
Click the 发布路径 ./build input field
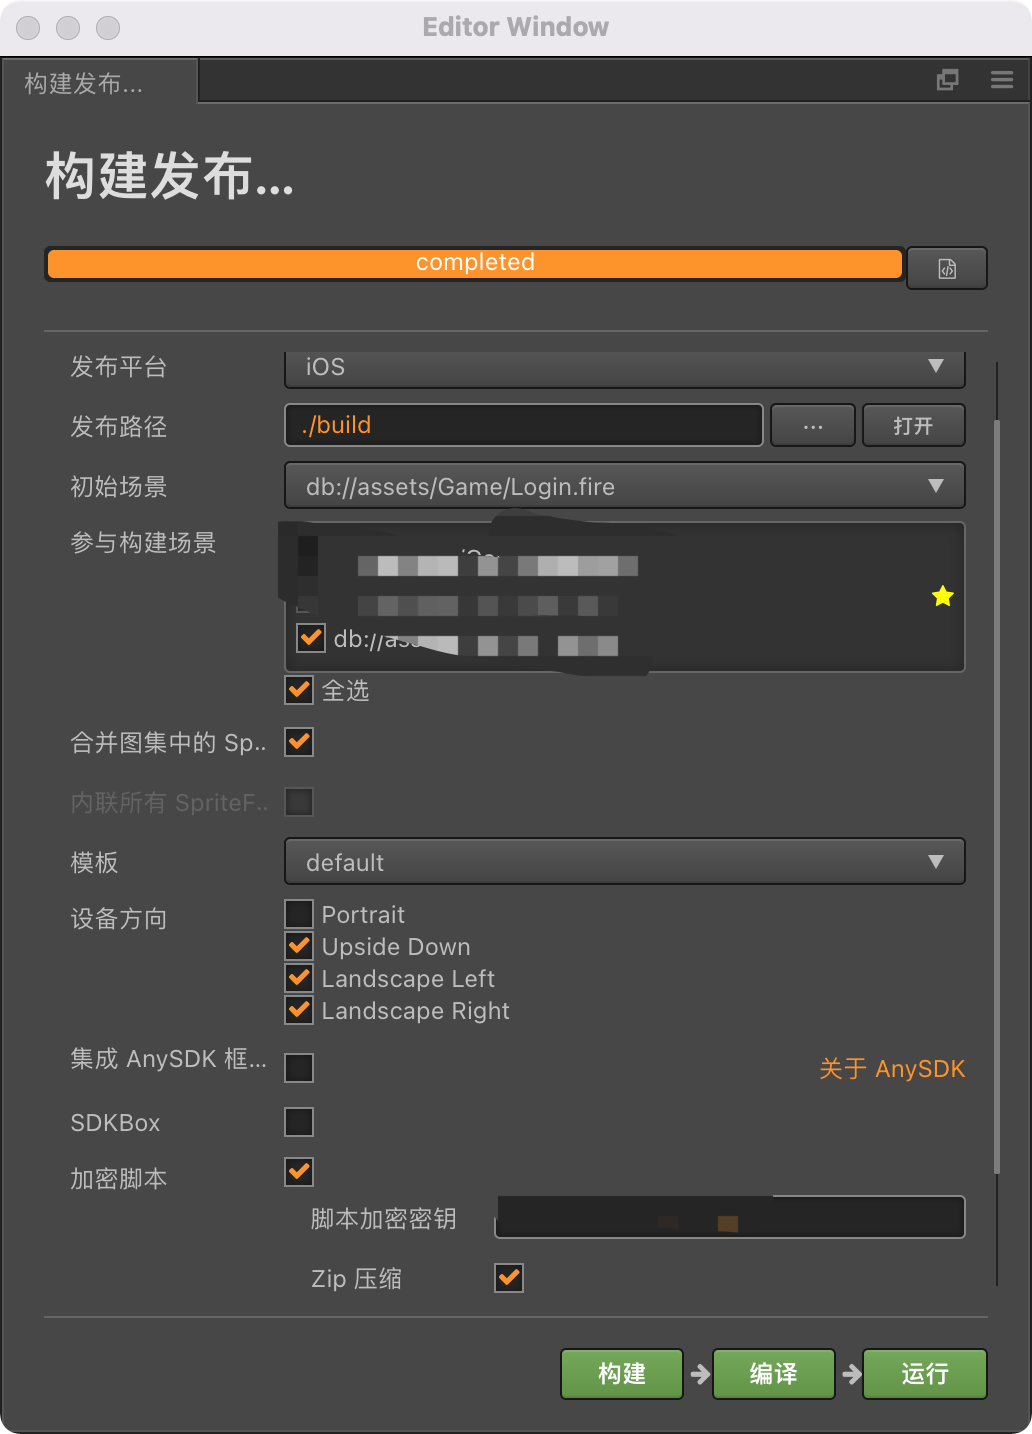tap(523, 425)
